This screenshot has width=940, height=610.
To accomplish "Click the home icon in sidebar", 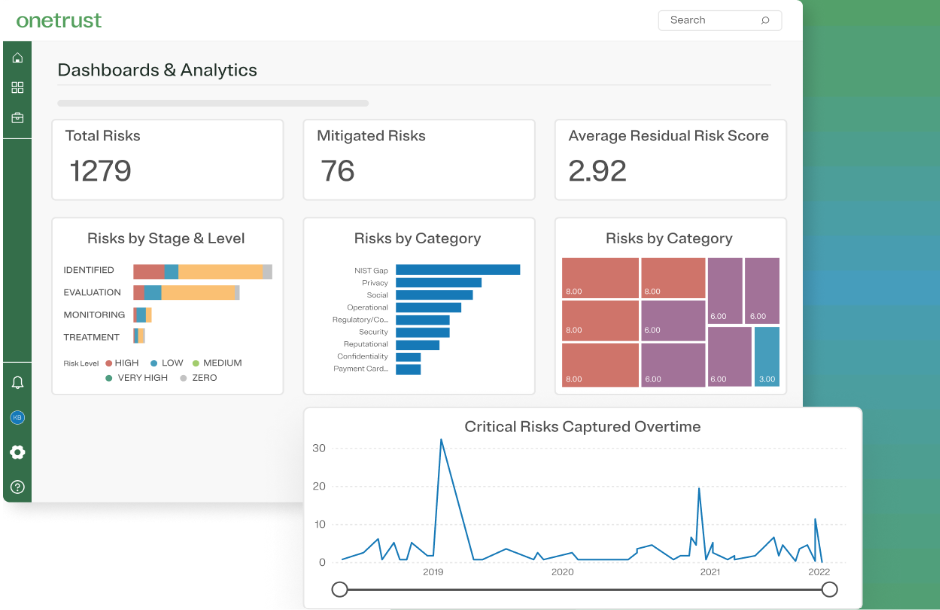I will pyautogui.click(x=17, y=58).
